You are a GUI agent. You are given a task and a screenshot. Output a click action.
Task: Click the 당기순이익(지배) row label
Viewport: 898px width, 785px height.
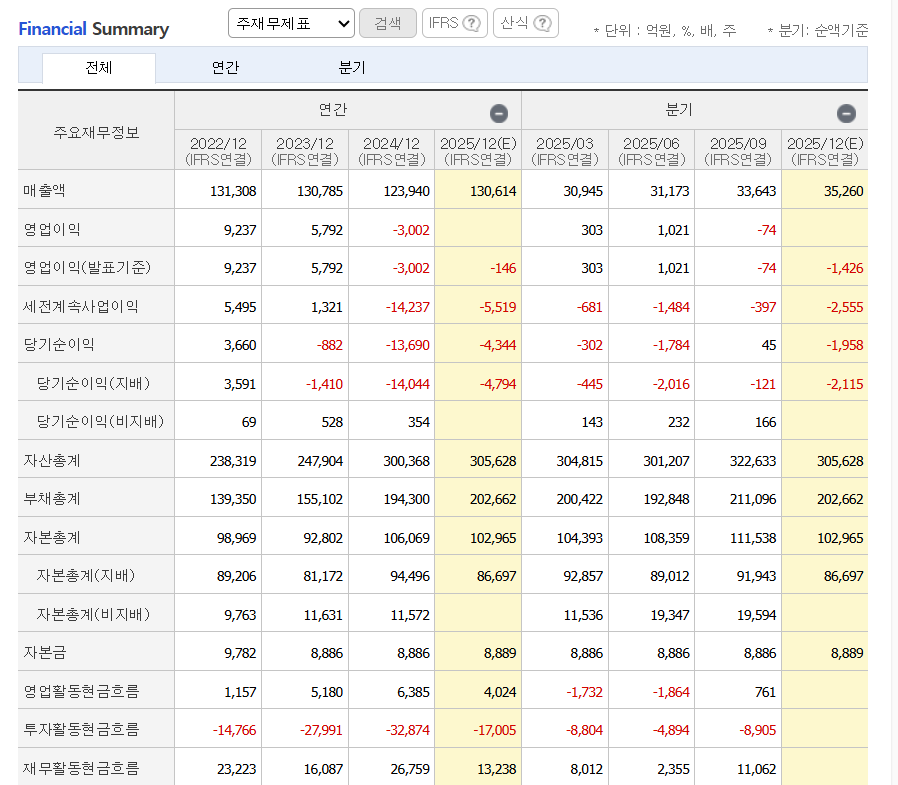pyautogui.click(x=93, y=383)
